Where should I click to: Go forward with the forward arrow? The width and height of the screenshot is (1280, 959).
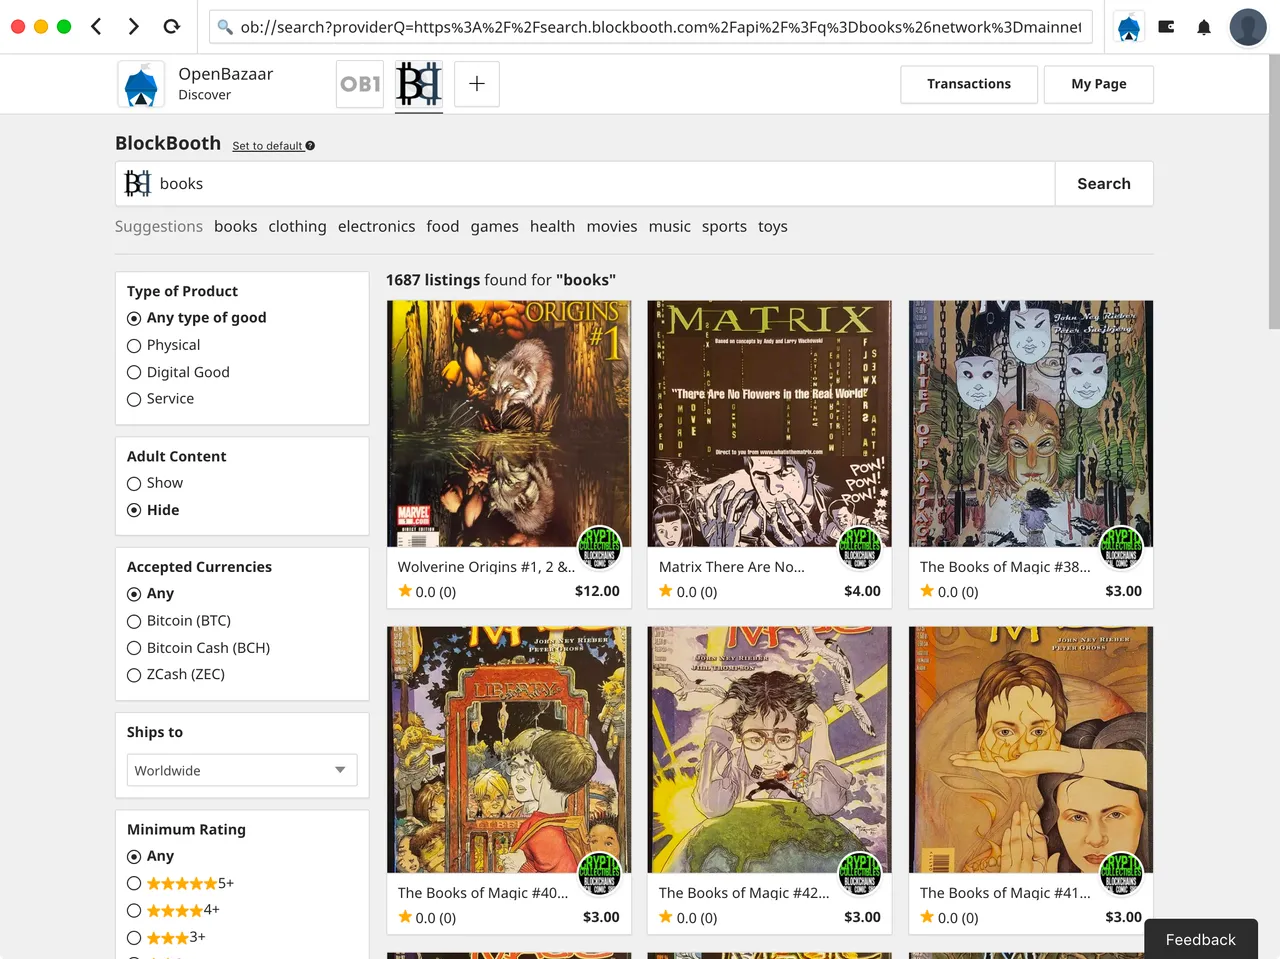(133, 27)
